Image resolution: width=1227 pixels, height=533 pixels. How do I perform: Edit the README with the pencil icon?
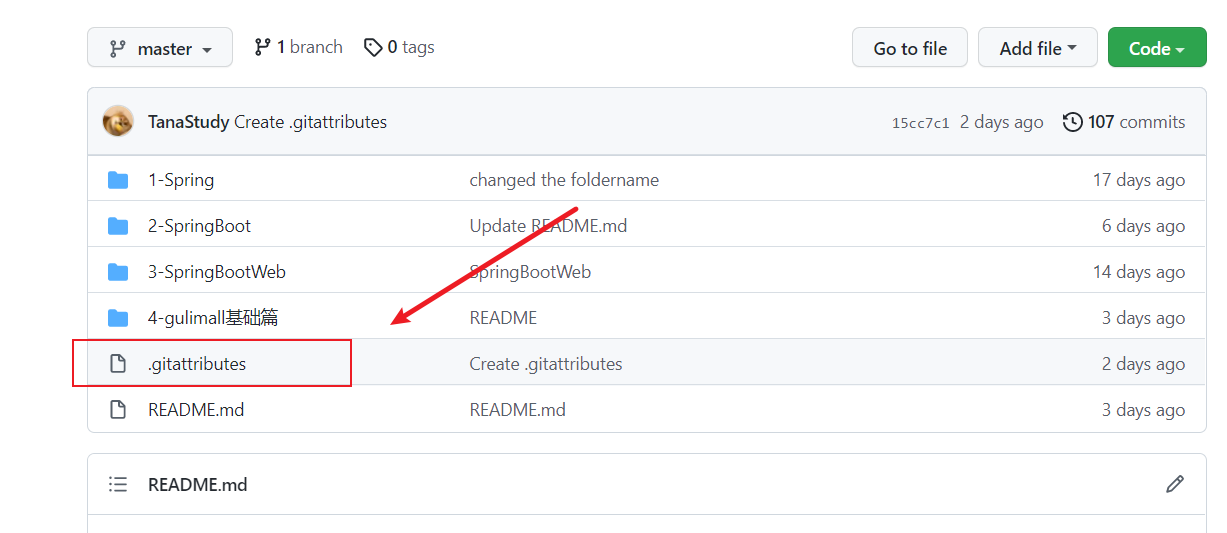(x=1175, y=484)
